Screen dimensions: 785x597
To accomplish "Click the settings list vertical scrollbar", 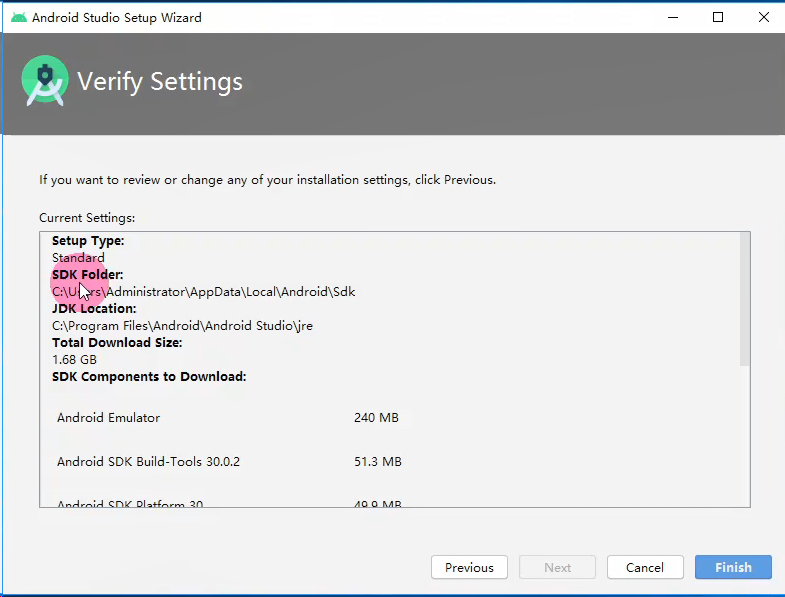I will 744,300.
